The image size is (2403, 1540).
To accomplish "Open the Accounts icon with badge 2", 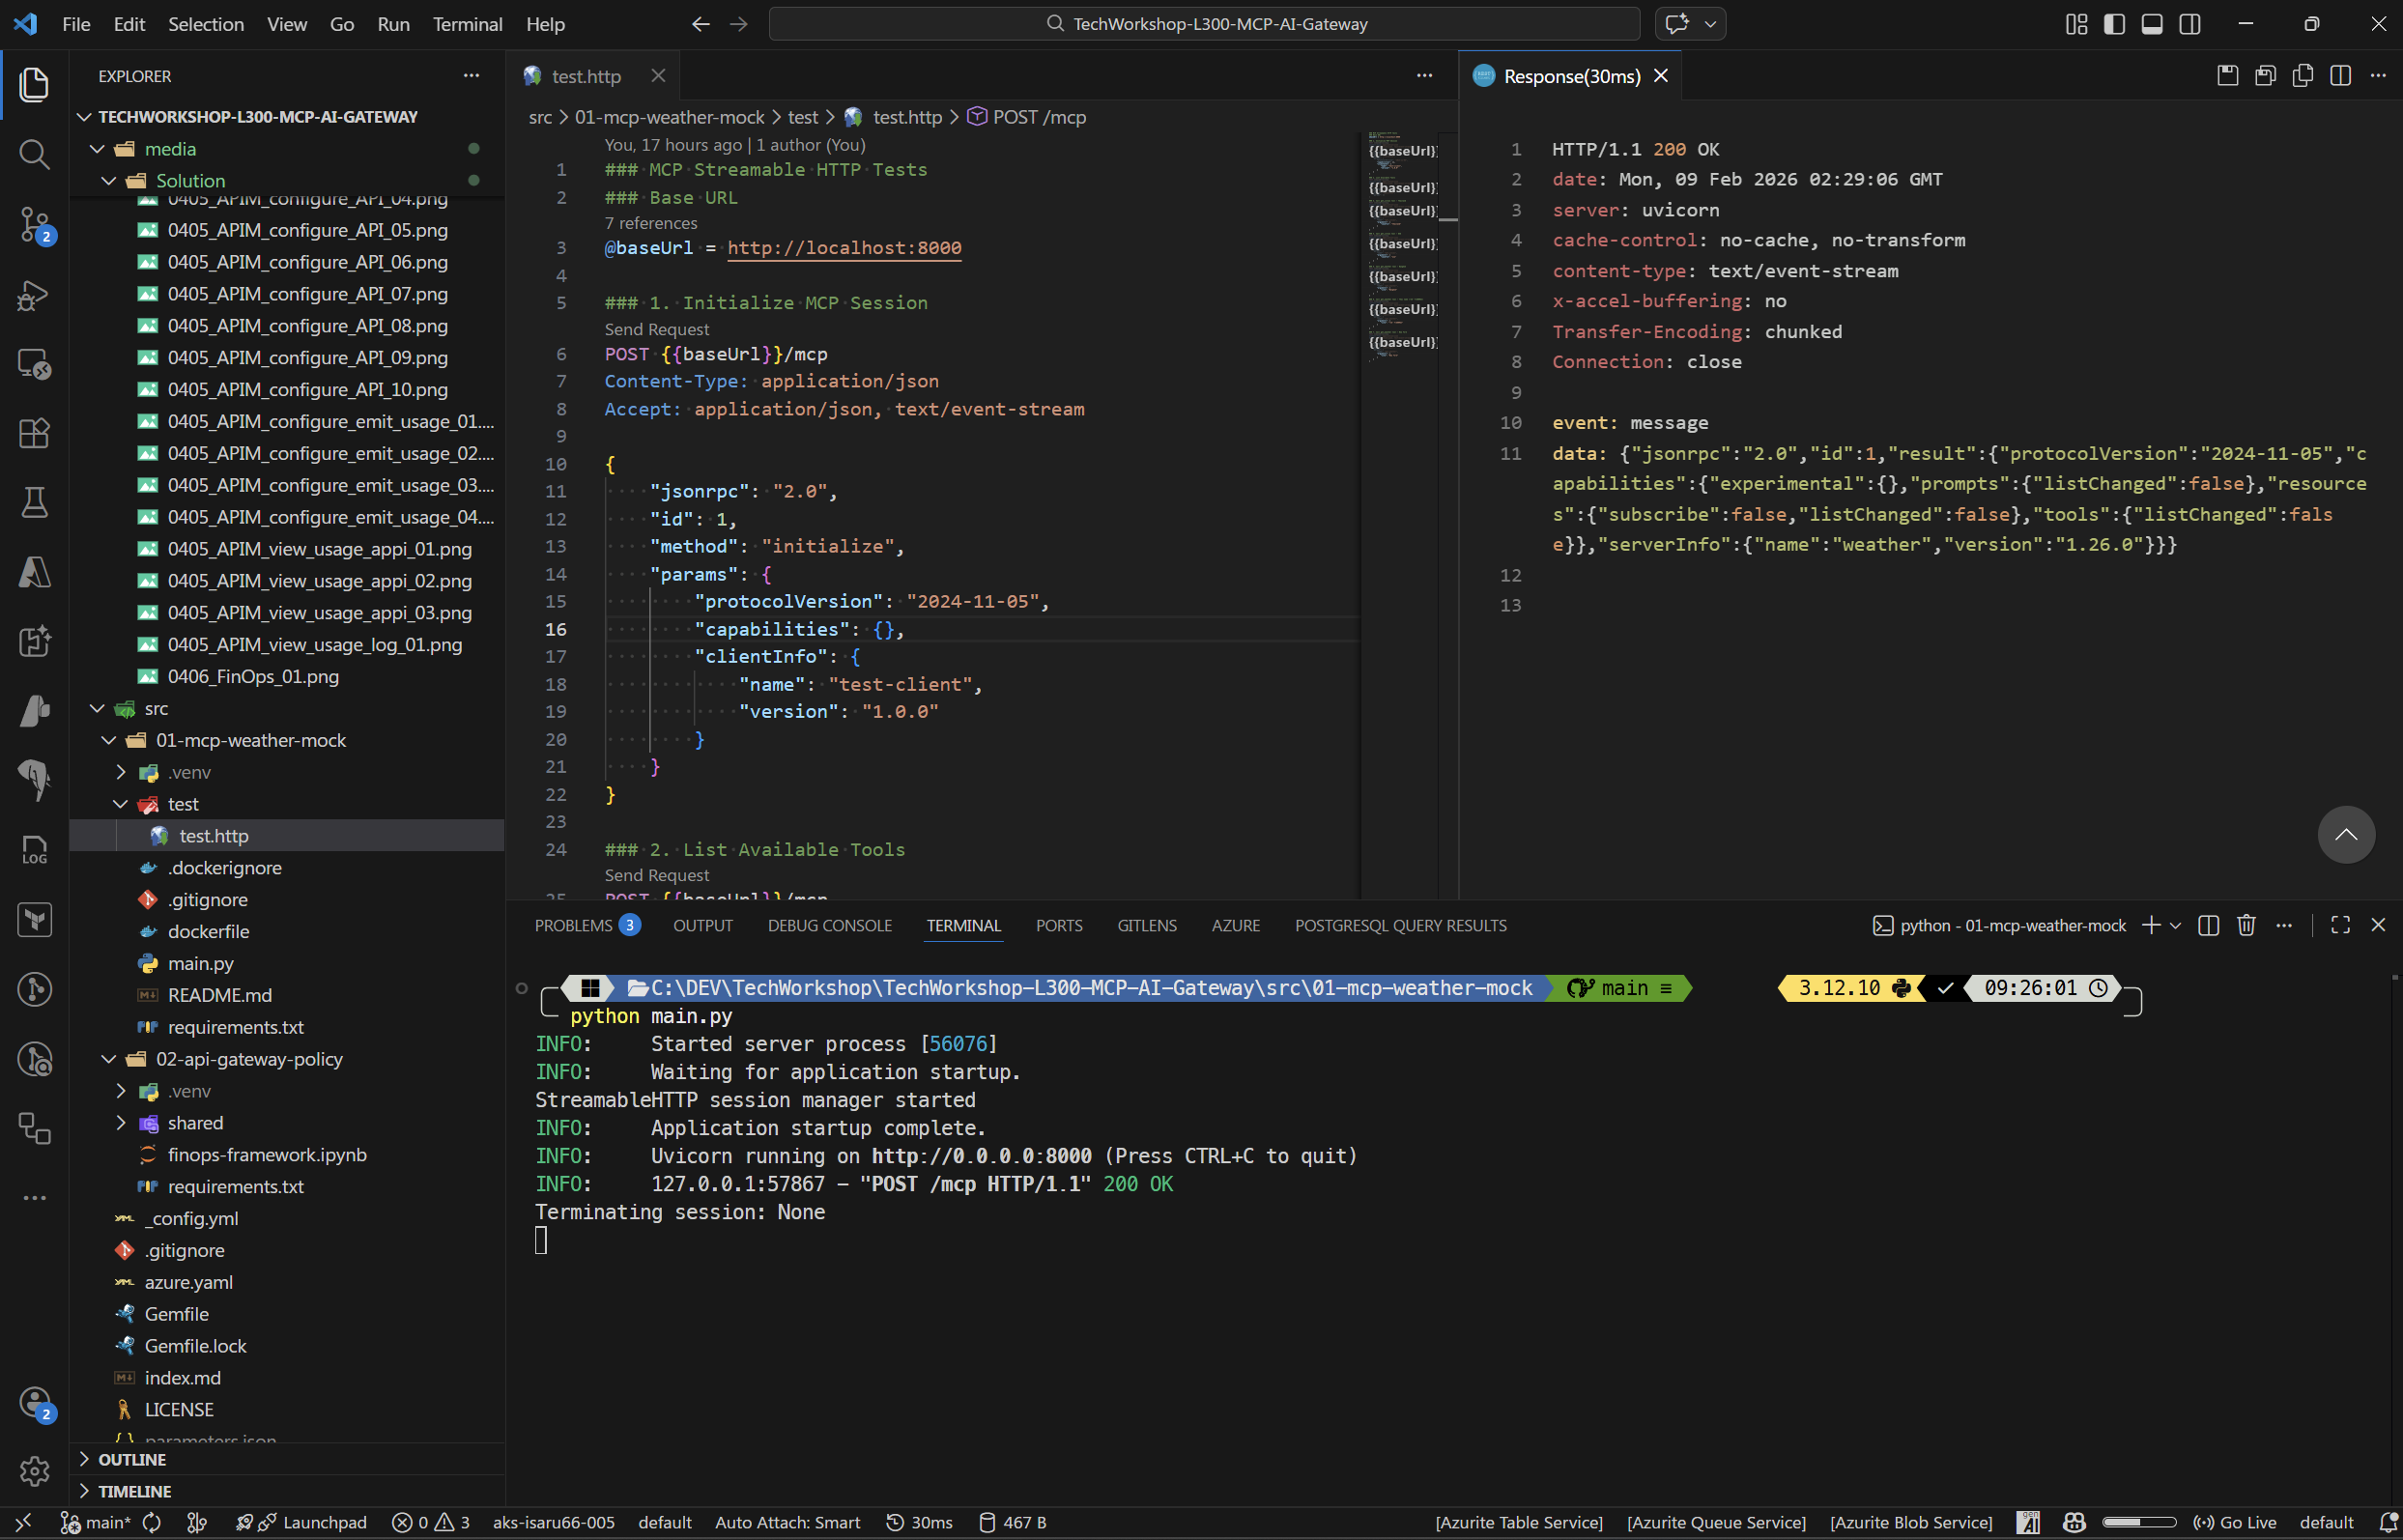I will click(x=34, y=1403).
